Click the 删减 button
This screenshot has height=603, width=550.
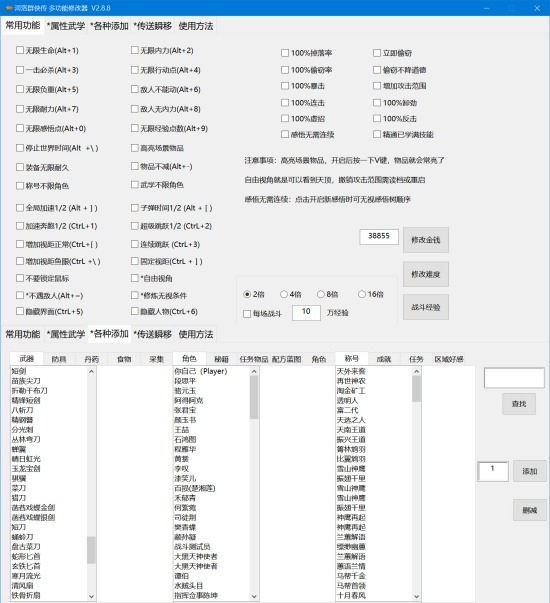pyautogui.click(x=530, y=510)
